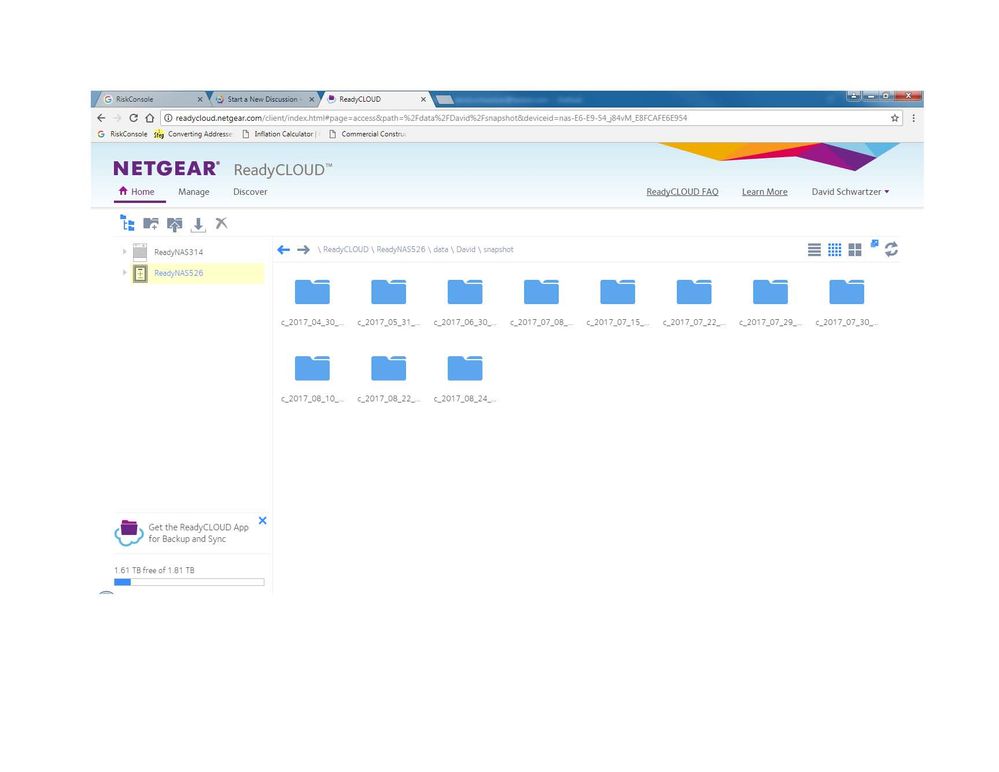The width and height of the screenshot is (999, 772).
Task: Click the download toolbar icon
Action: 198,224
